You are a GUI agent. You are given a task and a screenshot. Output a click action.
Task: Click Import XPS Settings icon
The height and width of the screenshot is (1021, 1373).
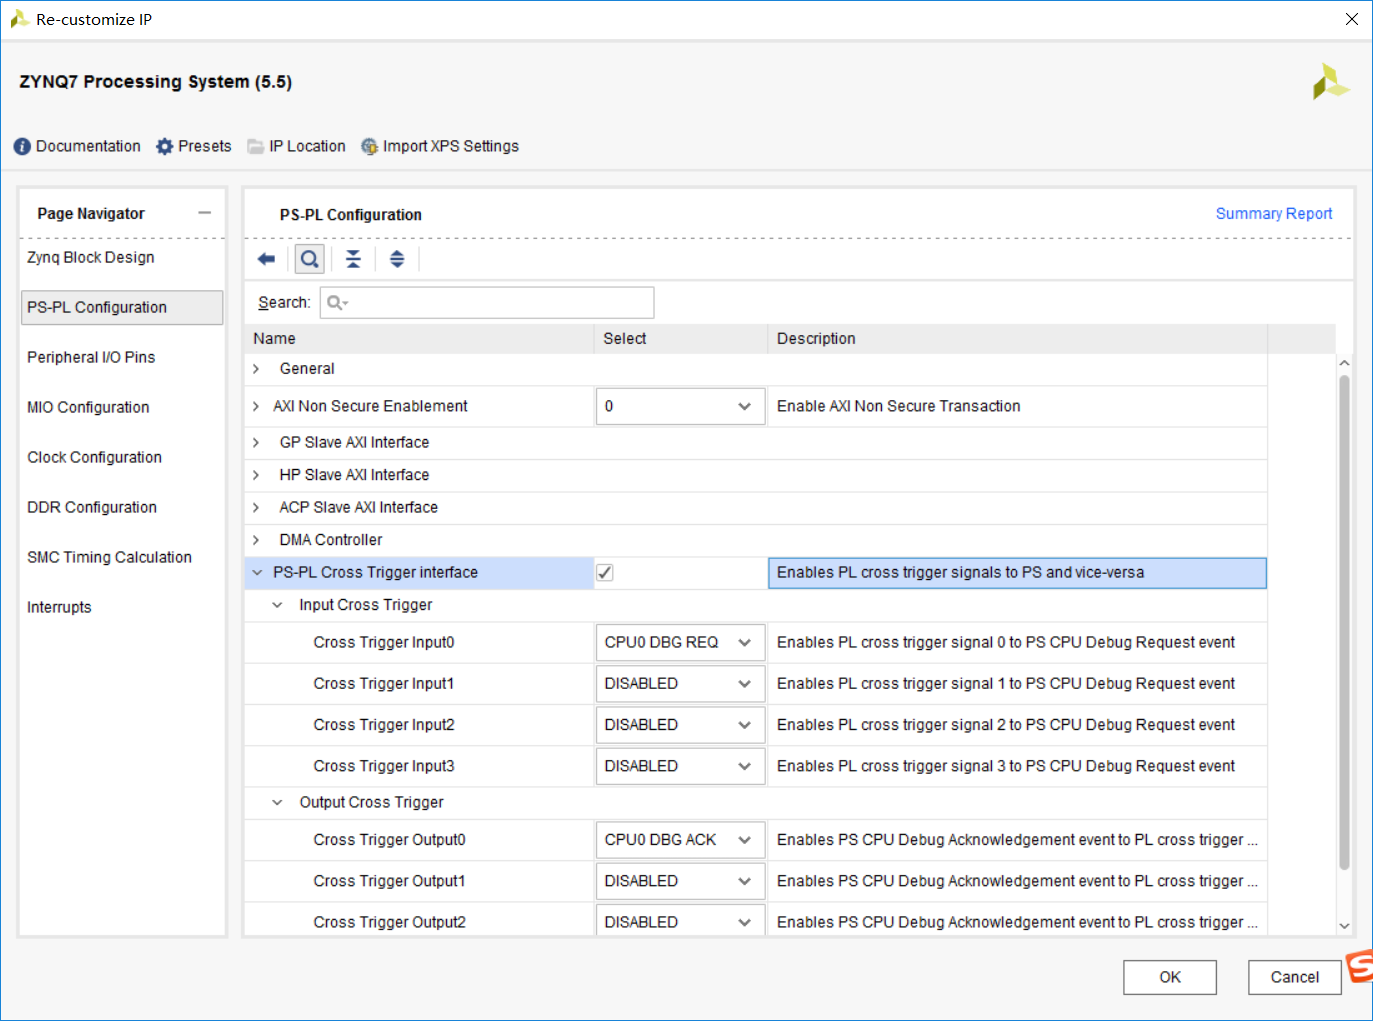370,147
